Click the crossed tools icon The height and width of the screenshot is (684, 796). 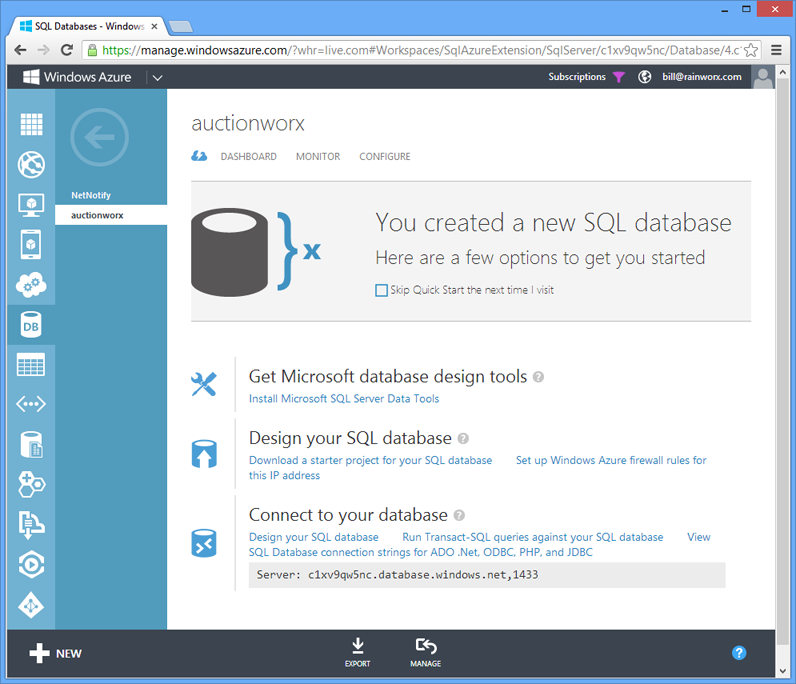(x=204, y=384)
